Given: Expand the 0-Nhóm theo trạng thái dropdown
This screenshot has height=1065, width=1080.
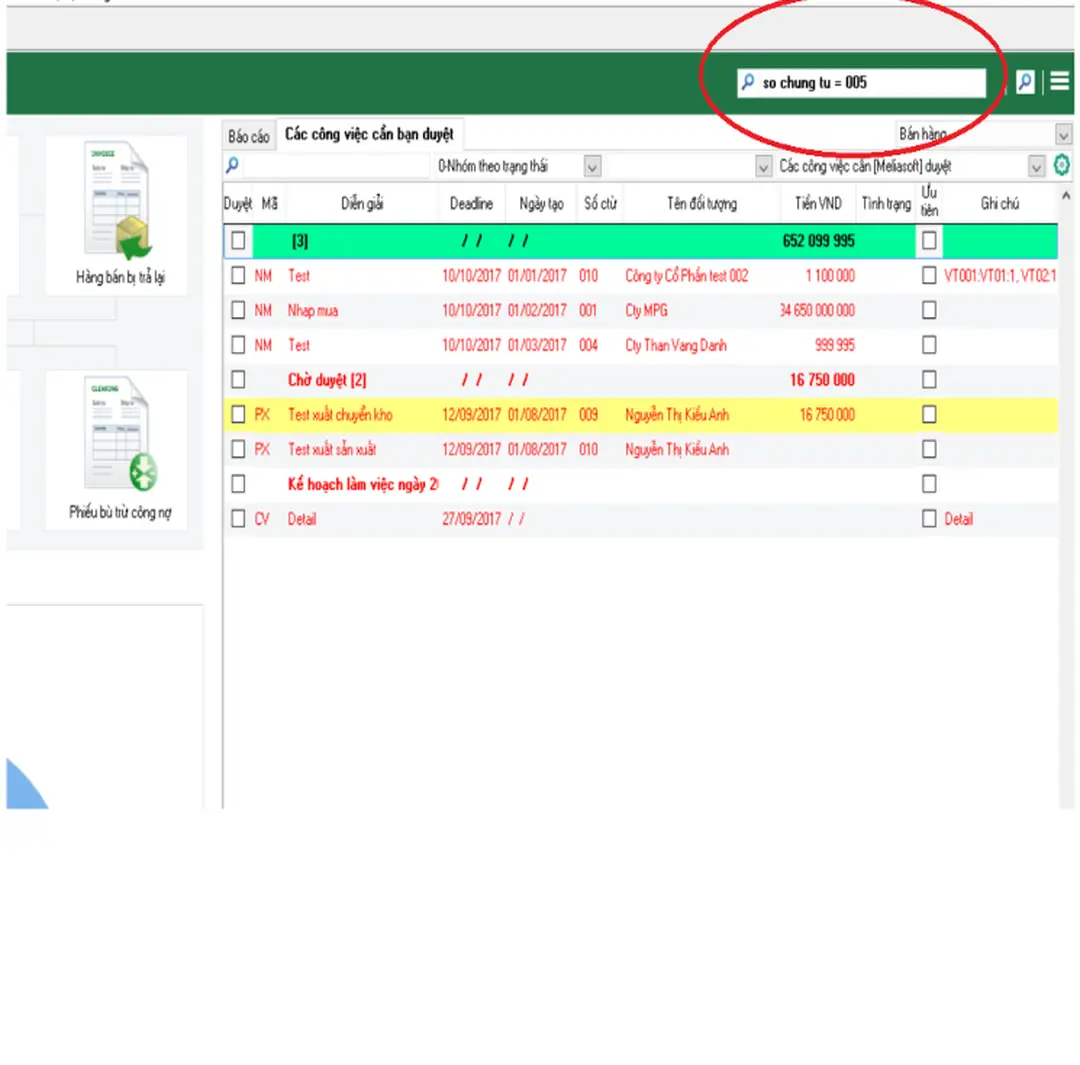Looking at the screenshot, I should pyautogui.click(x=594, y=166).
